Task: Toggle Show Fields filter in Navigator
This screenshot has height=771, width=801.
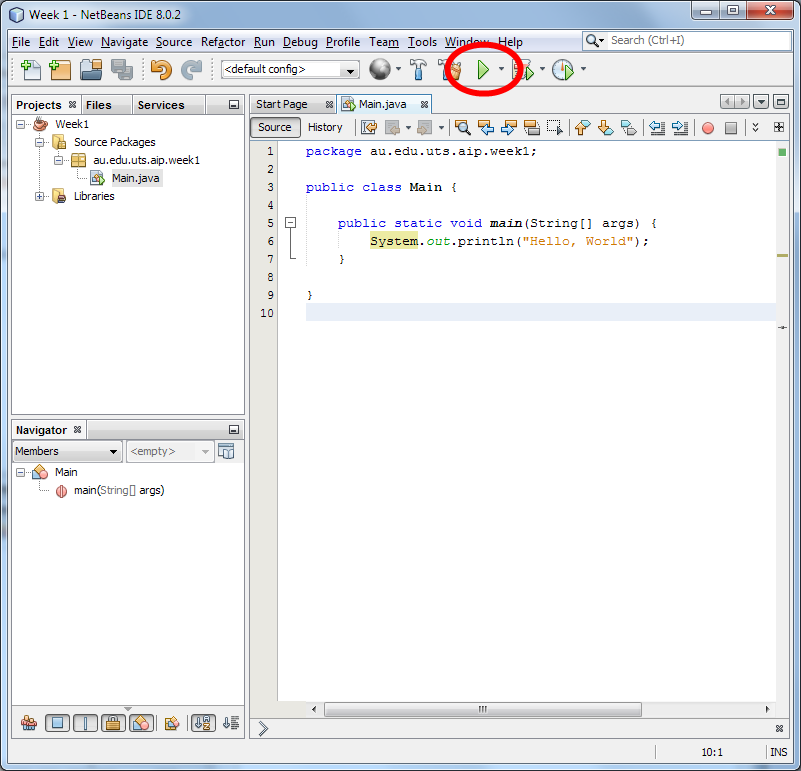Action: point(57,722)
